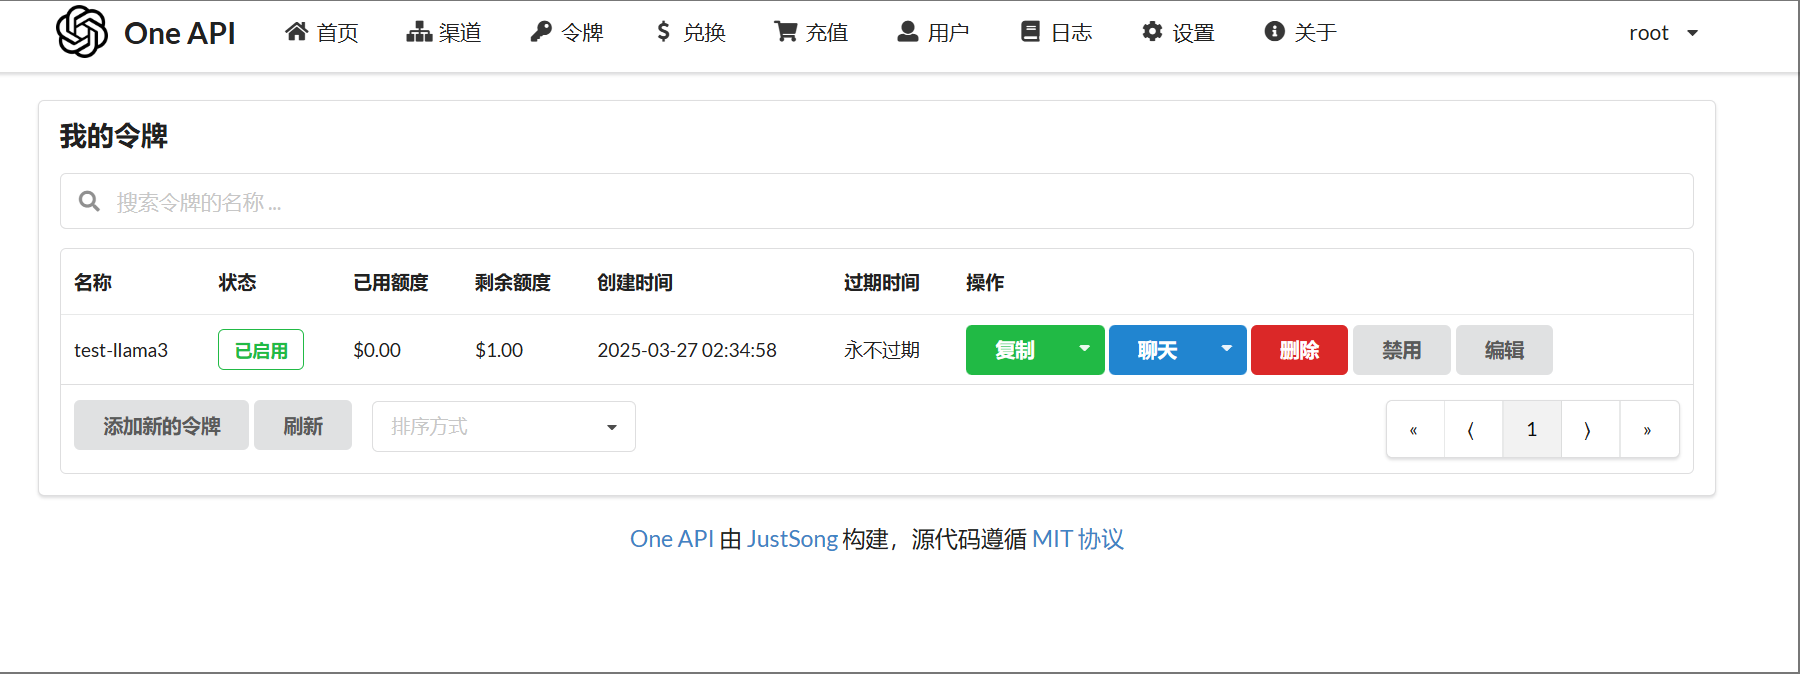Open the 首页 home icon

296,32
